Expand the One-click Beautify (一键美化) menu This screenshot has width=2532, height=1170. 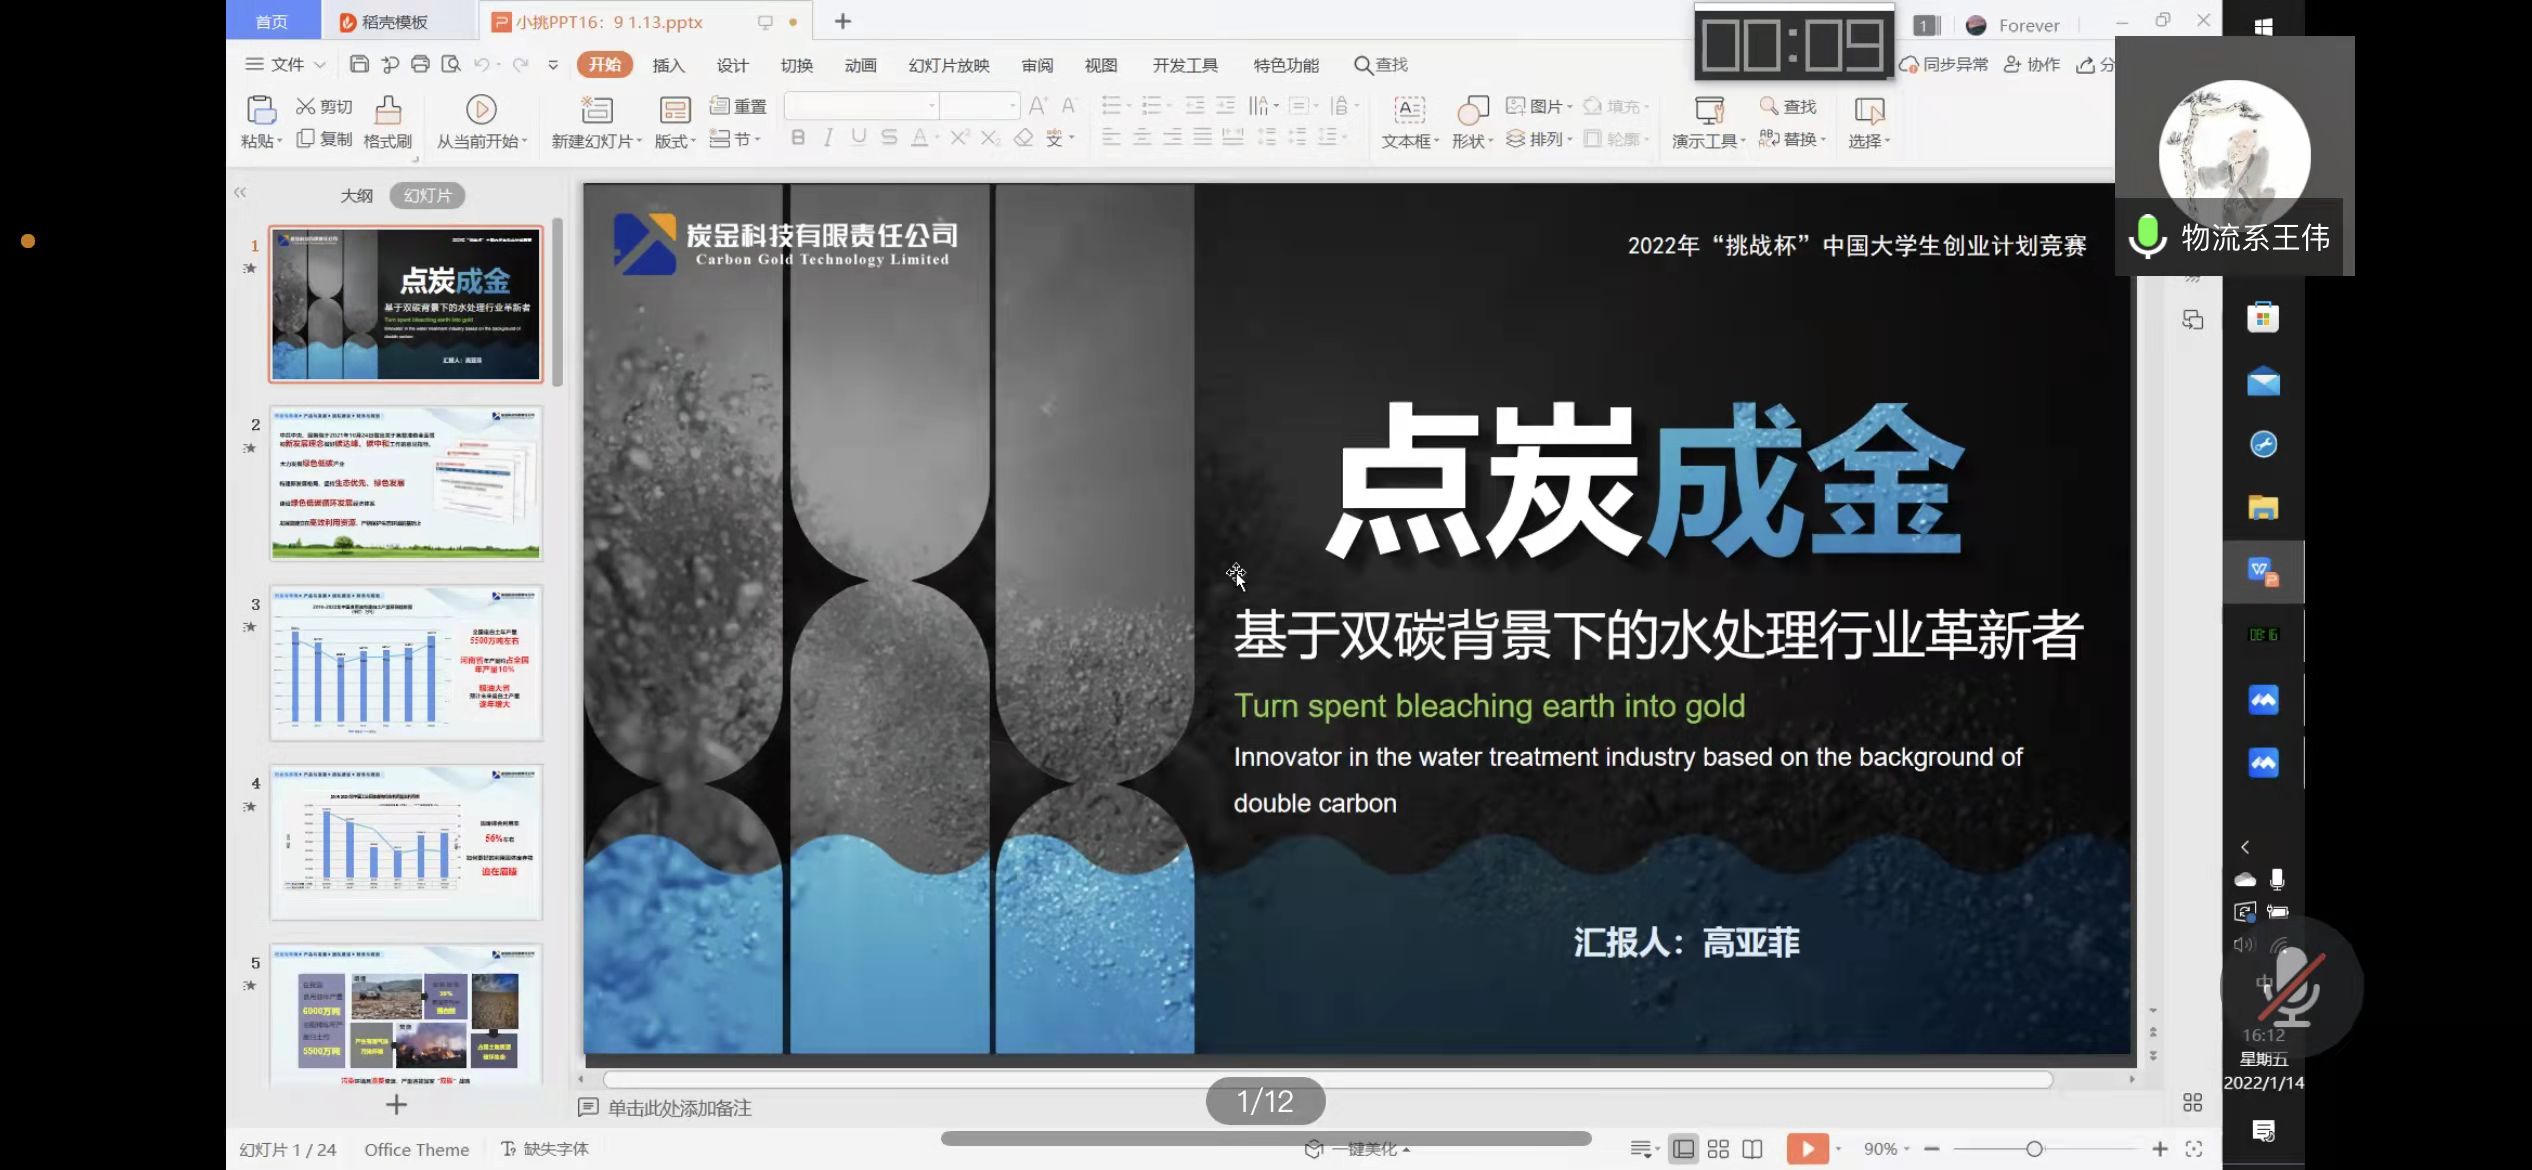[x=1358, y=1149]
